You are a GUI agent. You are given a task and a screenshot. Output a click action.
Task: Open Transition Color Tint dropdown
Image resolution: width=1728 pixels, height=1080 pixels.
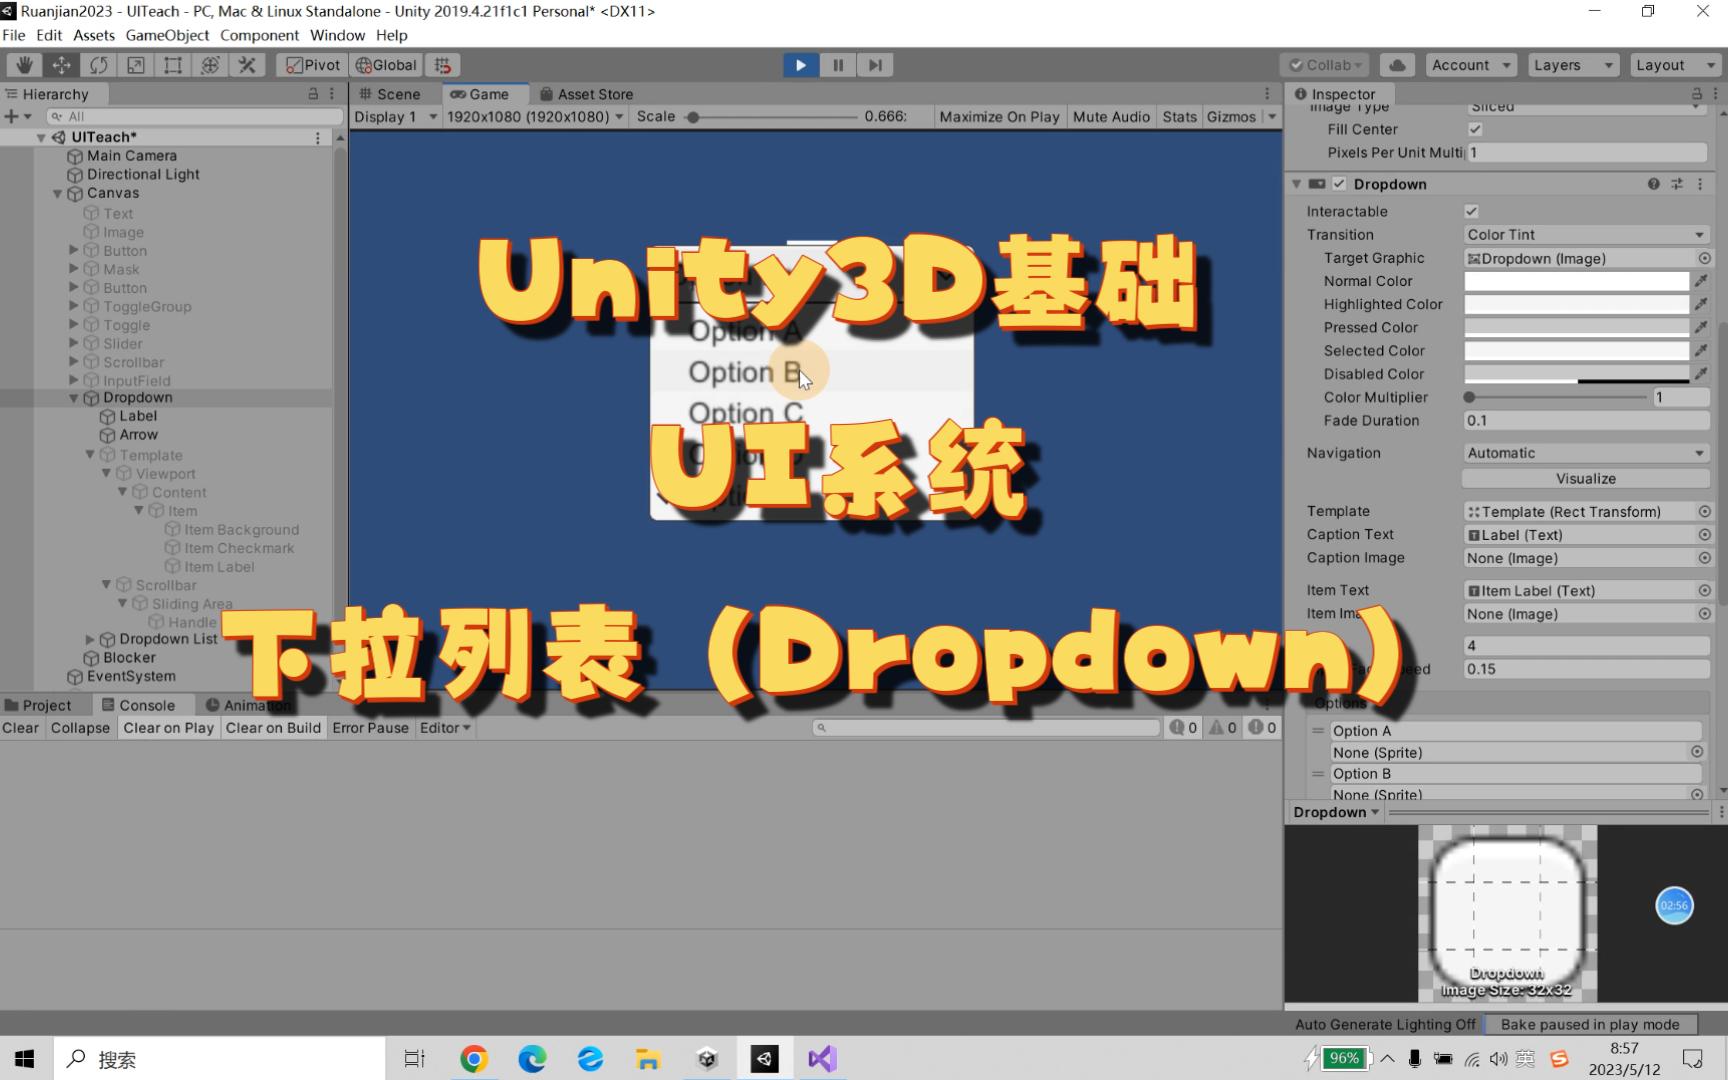(x=1586, y=235)
